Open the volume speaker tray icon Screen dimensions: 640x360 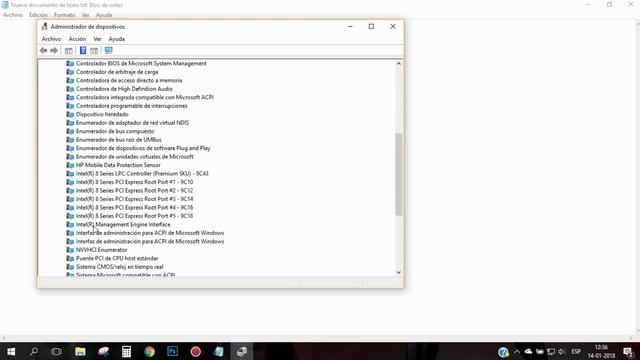click(562, 352)
